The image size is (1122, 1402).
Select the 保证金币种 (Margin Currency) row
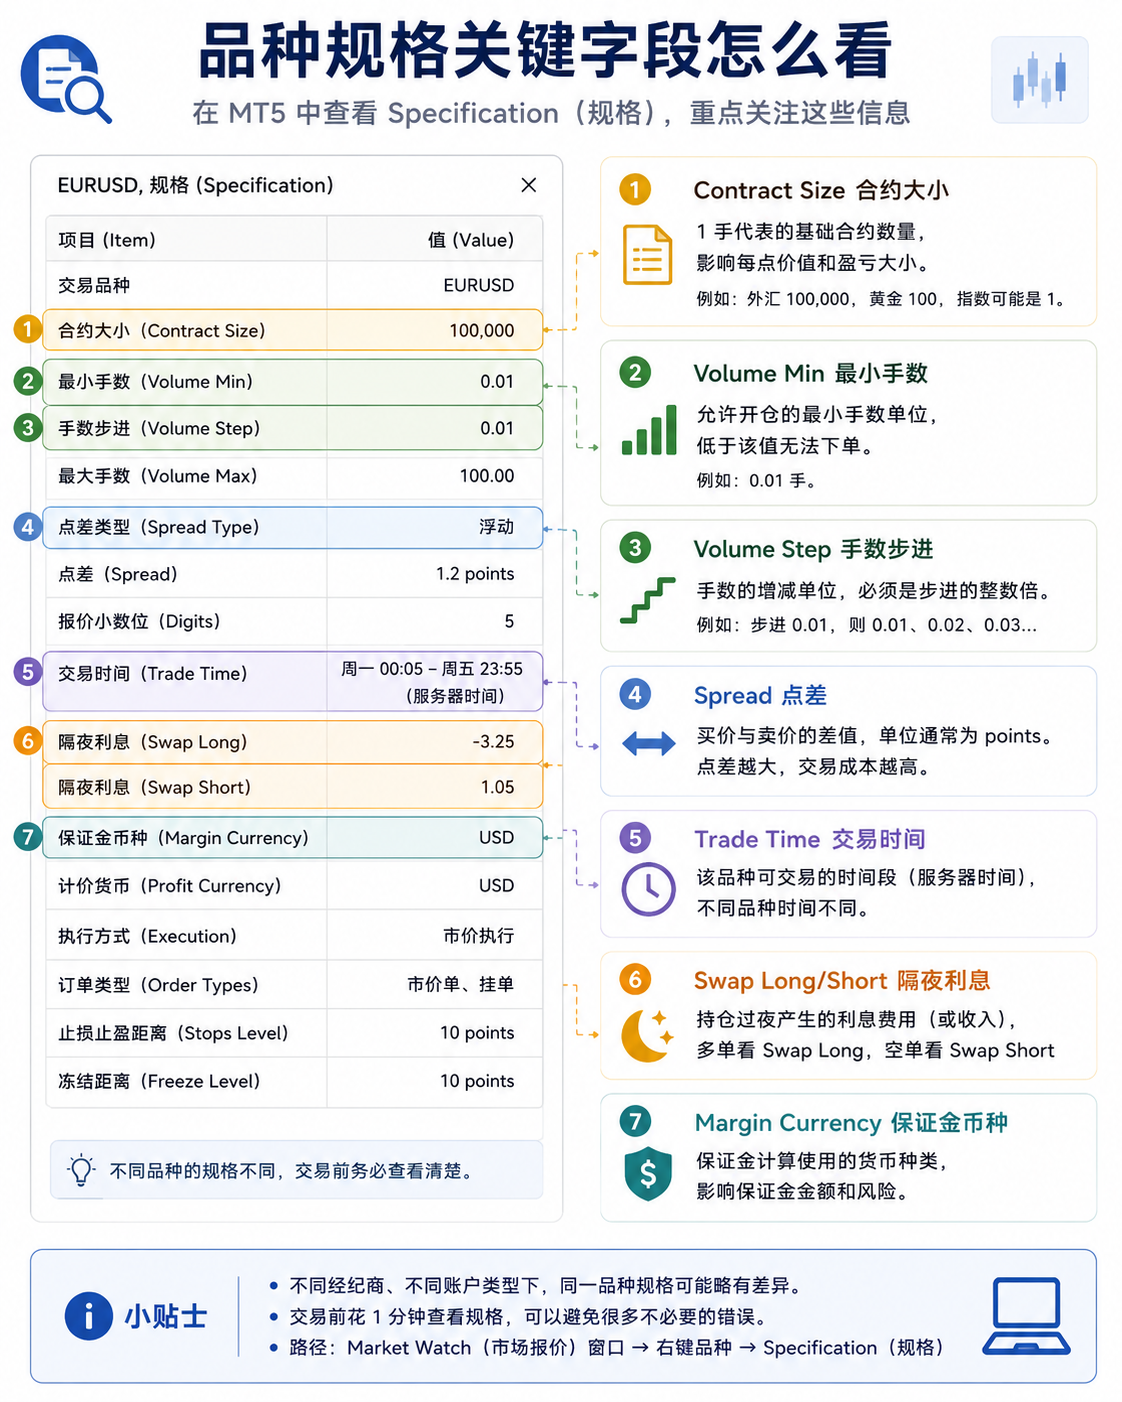(x=293, y=838)
